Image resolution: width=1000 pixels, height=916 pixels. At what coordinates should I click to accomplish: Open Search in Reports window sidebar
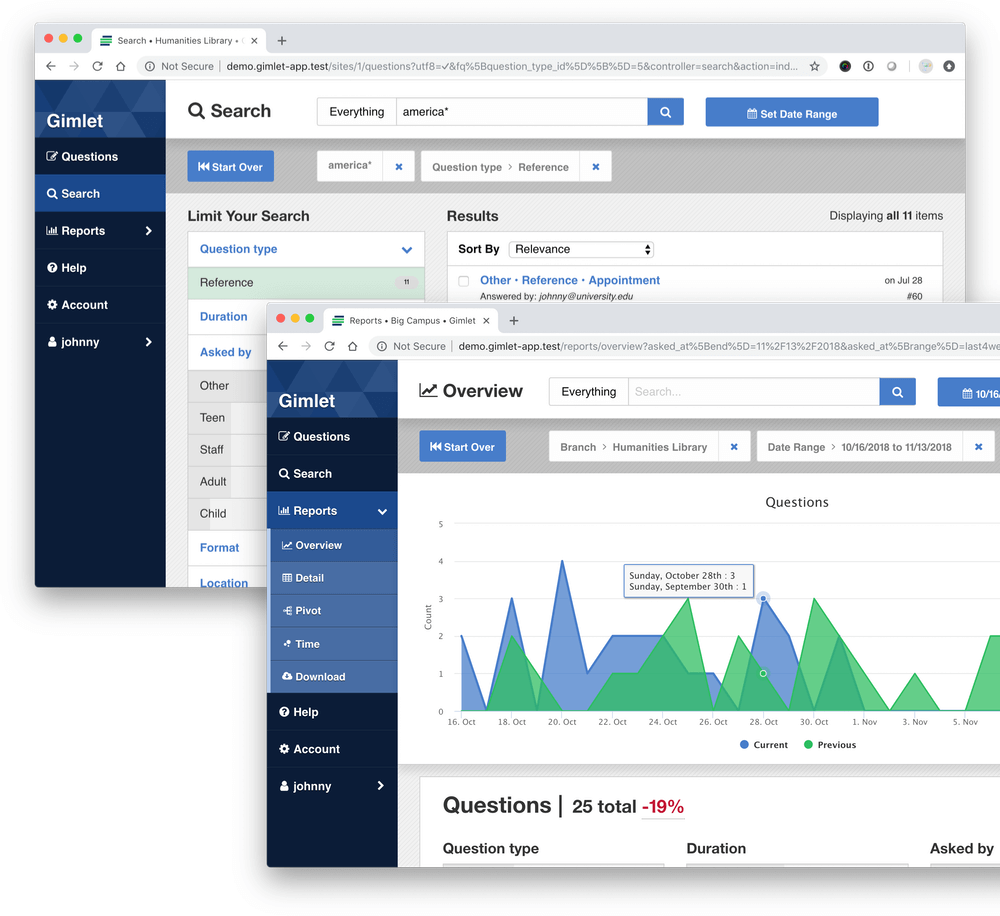pos(332,474)
